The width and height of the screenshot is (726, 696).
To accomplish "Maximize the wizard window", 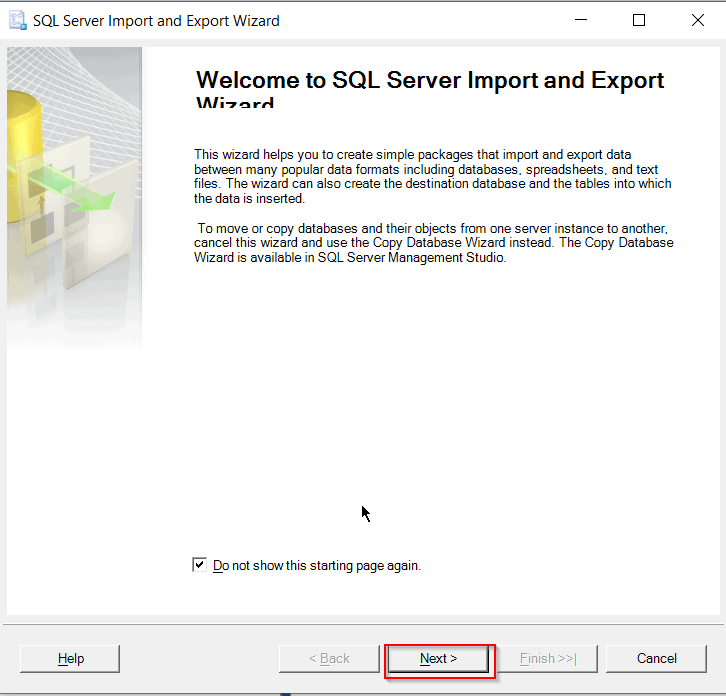I will pos(639,20).
